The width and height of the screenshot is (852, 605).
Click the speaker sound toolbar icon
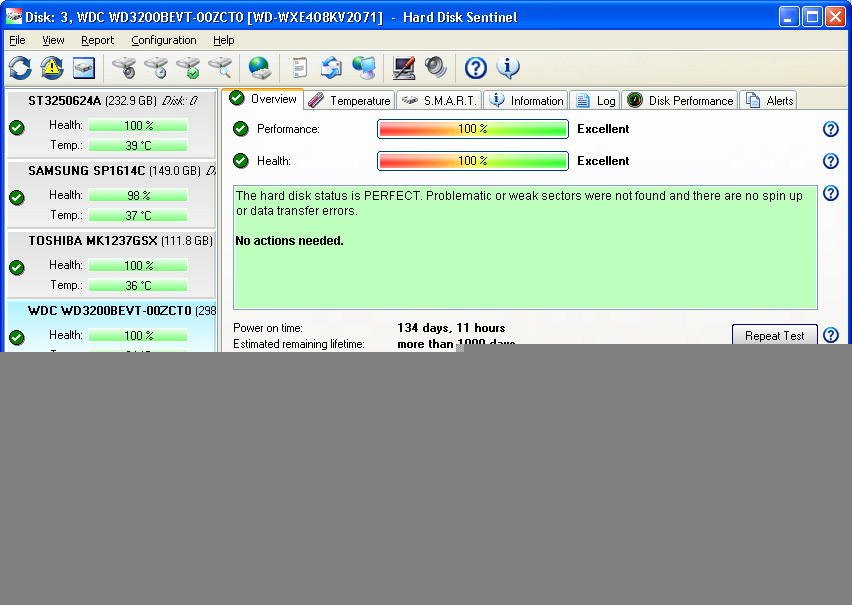click(x=436, y=68)
